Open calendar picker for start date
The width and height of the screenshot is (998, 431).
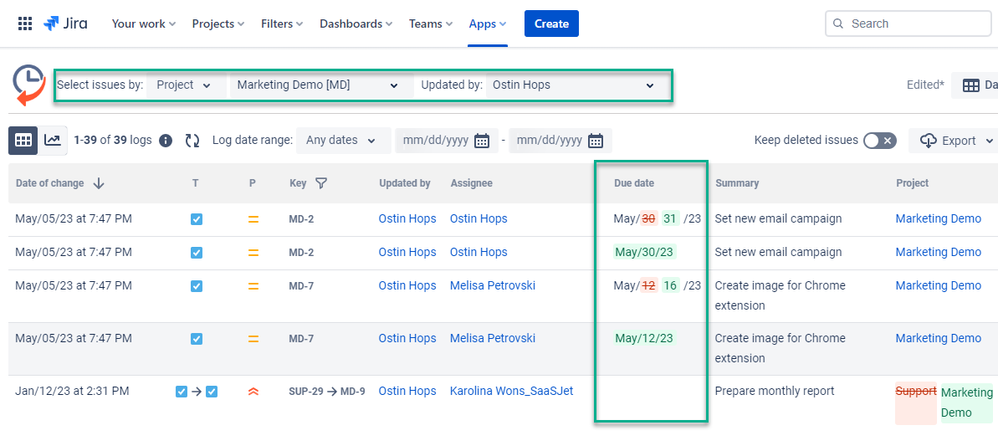pos(482,141)
